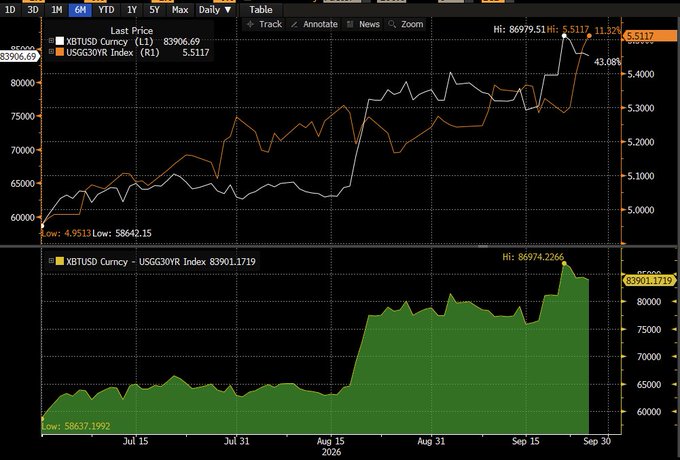
Task: Click the '5.0000' right axis value
Action: tap(641, 210)
